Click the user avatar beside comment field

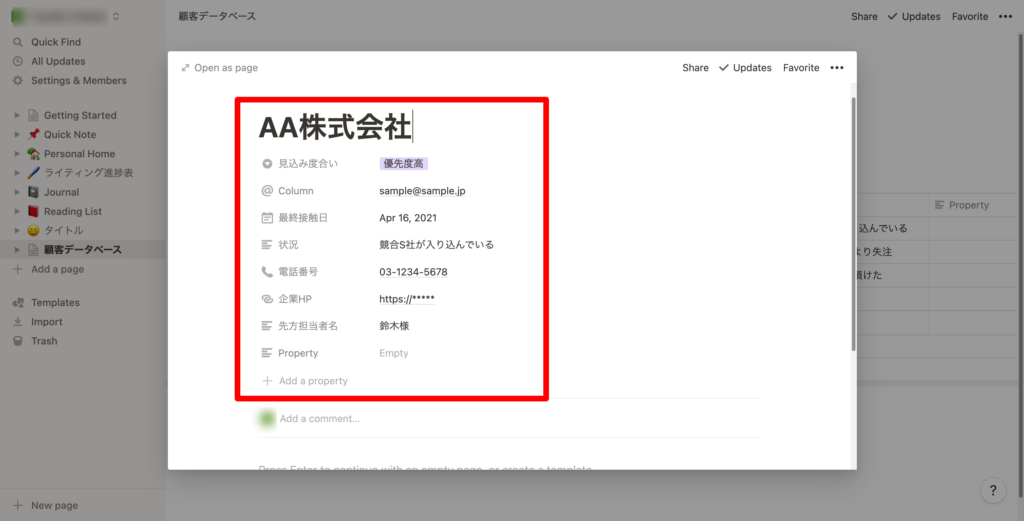tap(266, 418)
